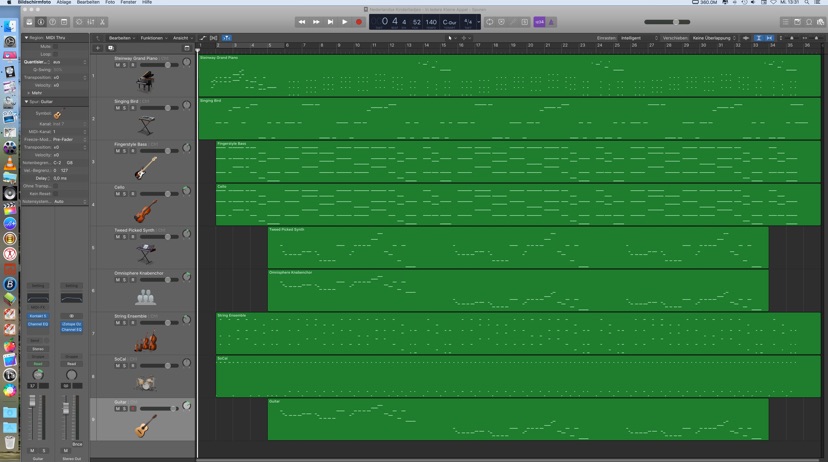The image size is (828, 462).
Task: Open the Freeze-Modus Pre-Fader popup
Action: tap(69, 139)
